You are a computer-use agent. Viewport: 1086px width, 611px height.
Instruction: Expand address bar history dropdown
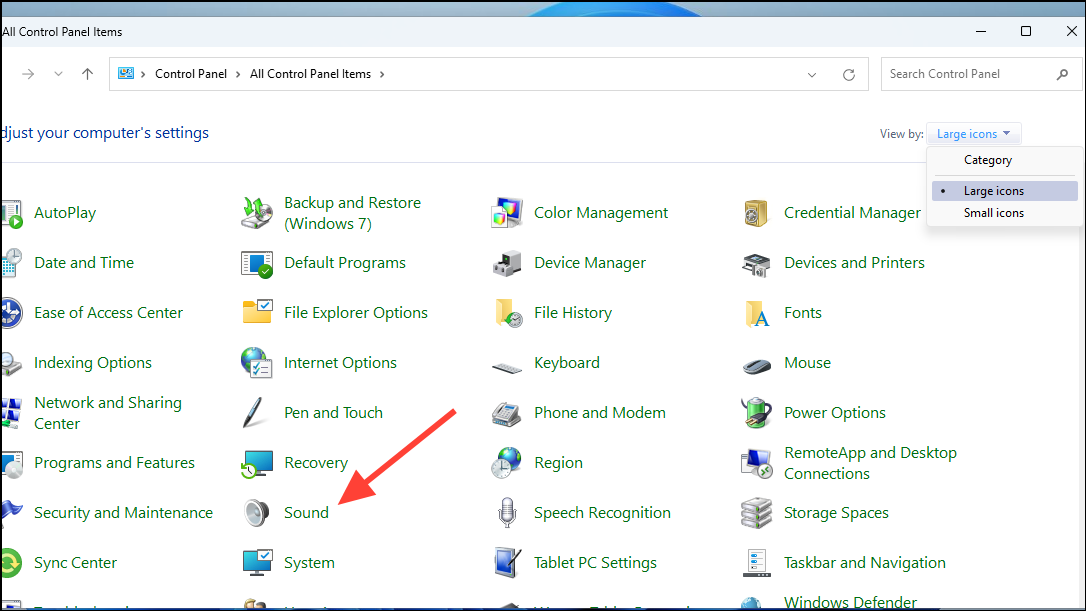coord(812,75)
